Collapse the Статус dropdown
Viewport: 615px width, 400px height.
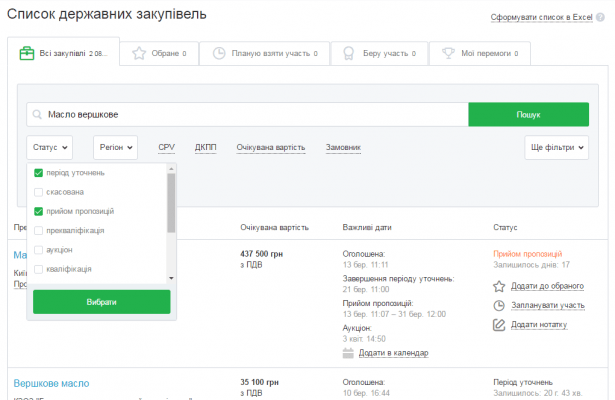(x=51, y=147)
